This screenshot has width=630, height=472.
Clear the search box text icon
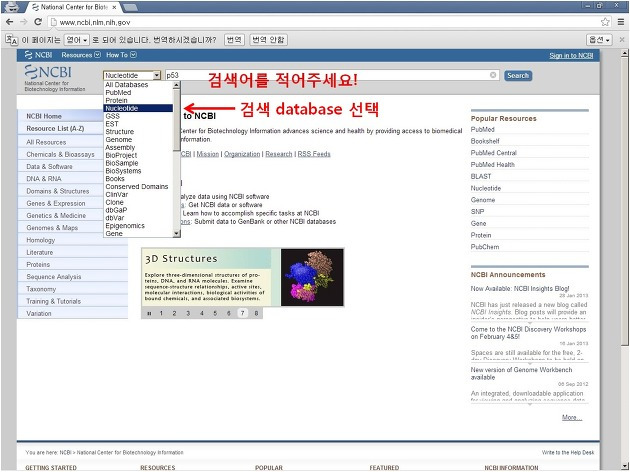493,75
